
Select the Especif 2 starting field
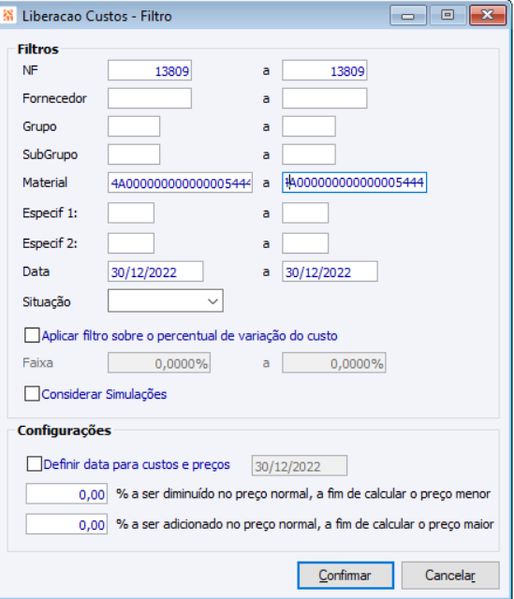[x=131, y=243]
